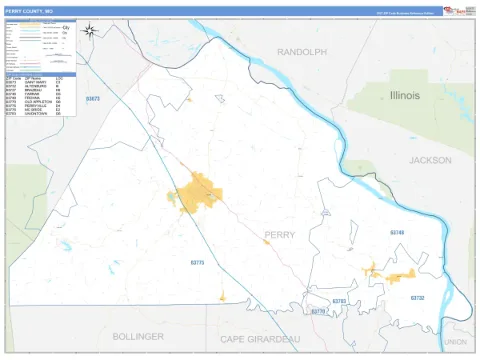480x360 pixels.
Task: Click the small orange town near Bollinger border
Action: coord(223,296)
